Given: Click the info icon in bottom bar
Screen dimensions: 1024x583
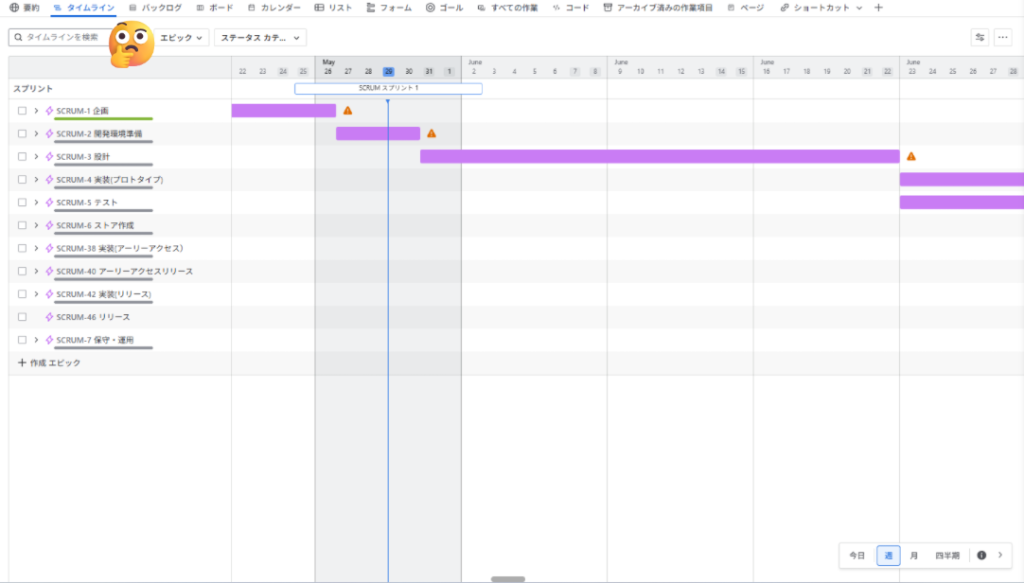Looking at the screenshot, I should (x=981, y=555).
